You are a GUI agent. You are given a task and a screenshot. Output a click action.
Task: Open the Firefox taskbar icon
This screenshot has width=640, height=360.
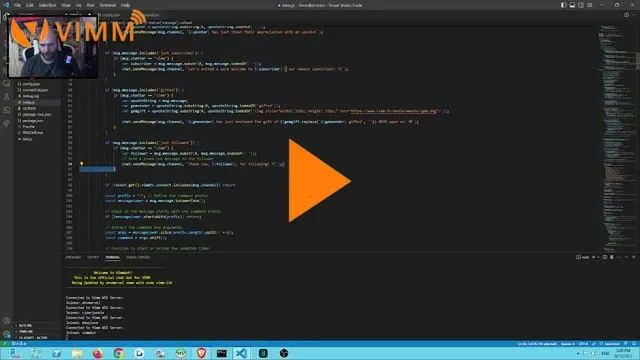(98, 353)
